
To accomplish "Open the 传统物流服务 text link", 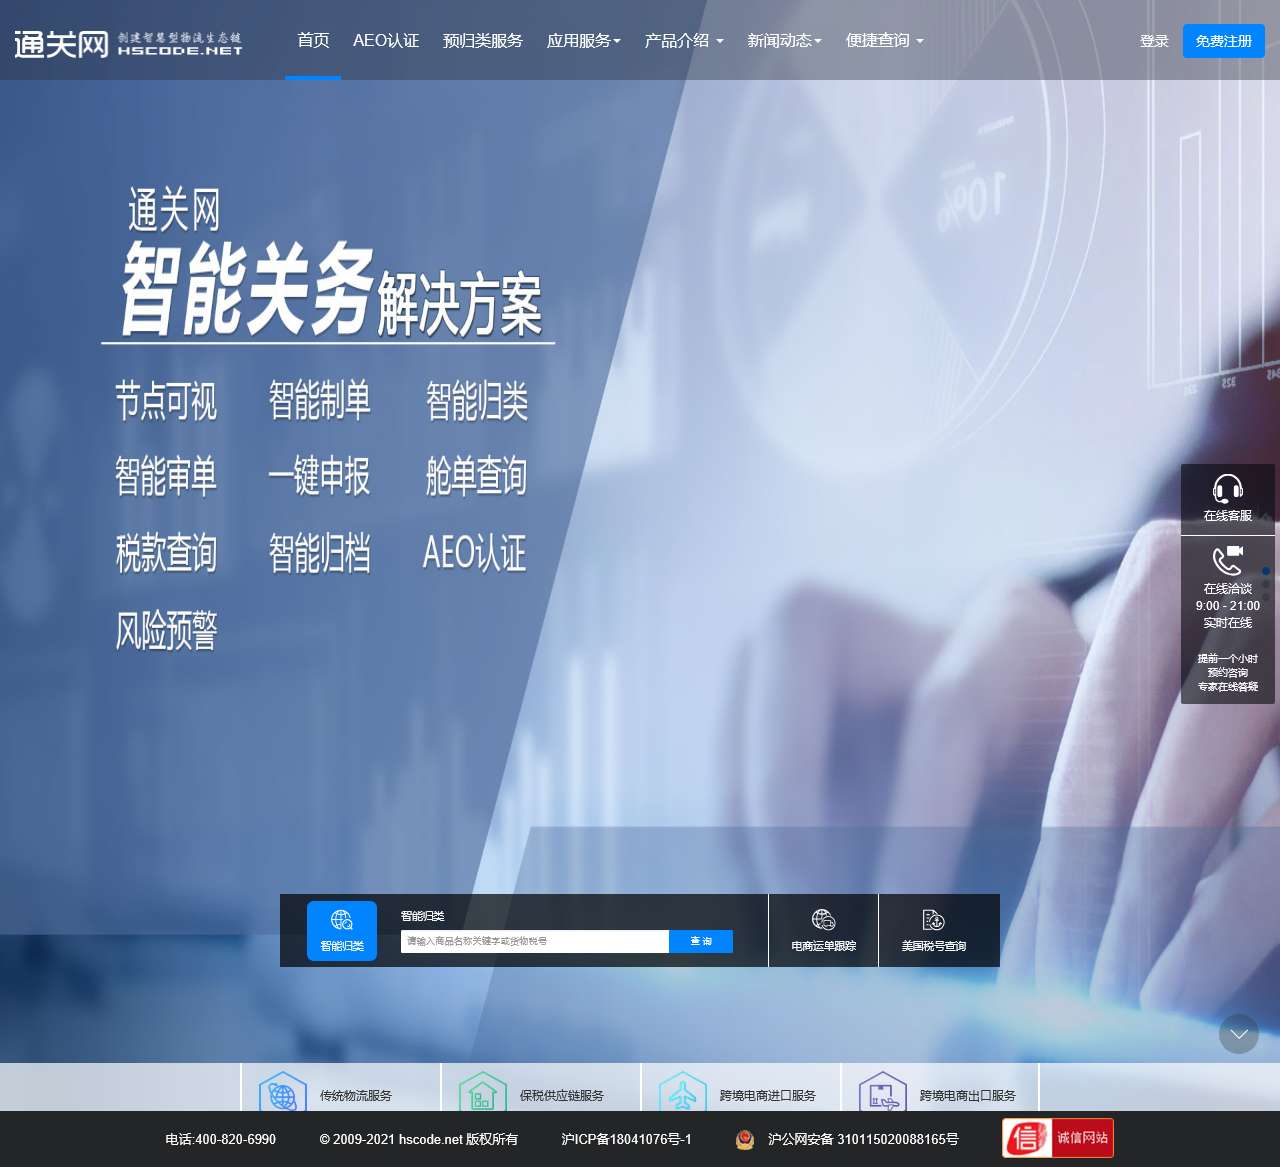I will click(356, 1096).
